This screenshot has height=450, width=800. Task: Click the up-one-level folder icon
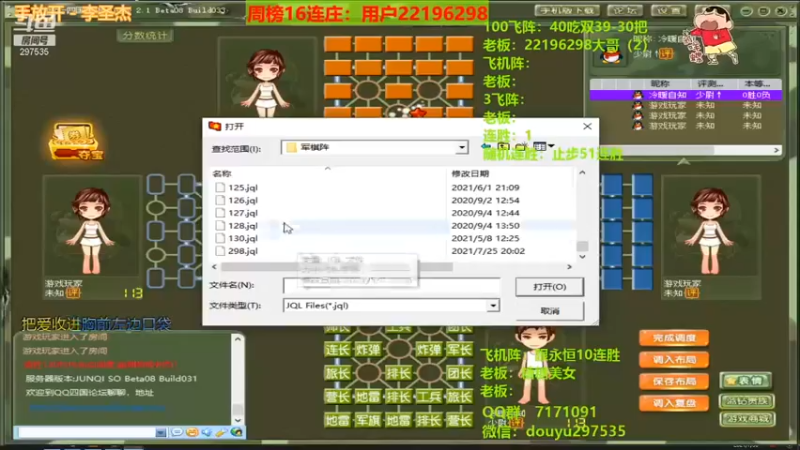[504, 147]
